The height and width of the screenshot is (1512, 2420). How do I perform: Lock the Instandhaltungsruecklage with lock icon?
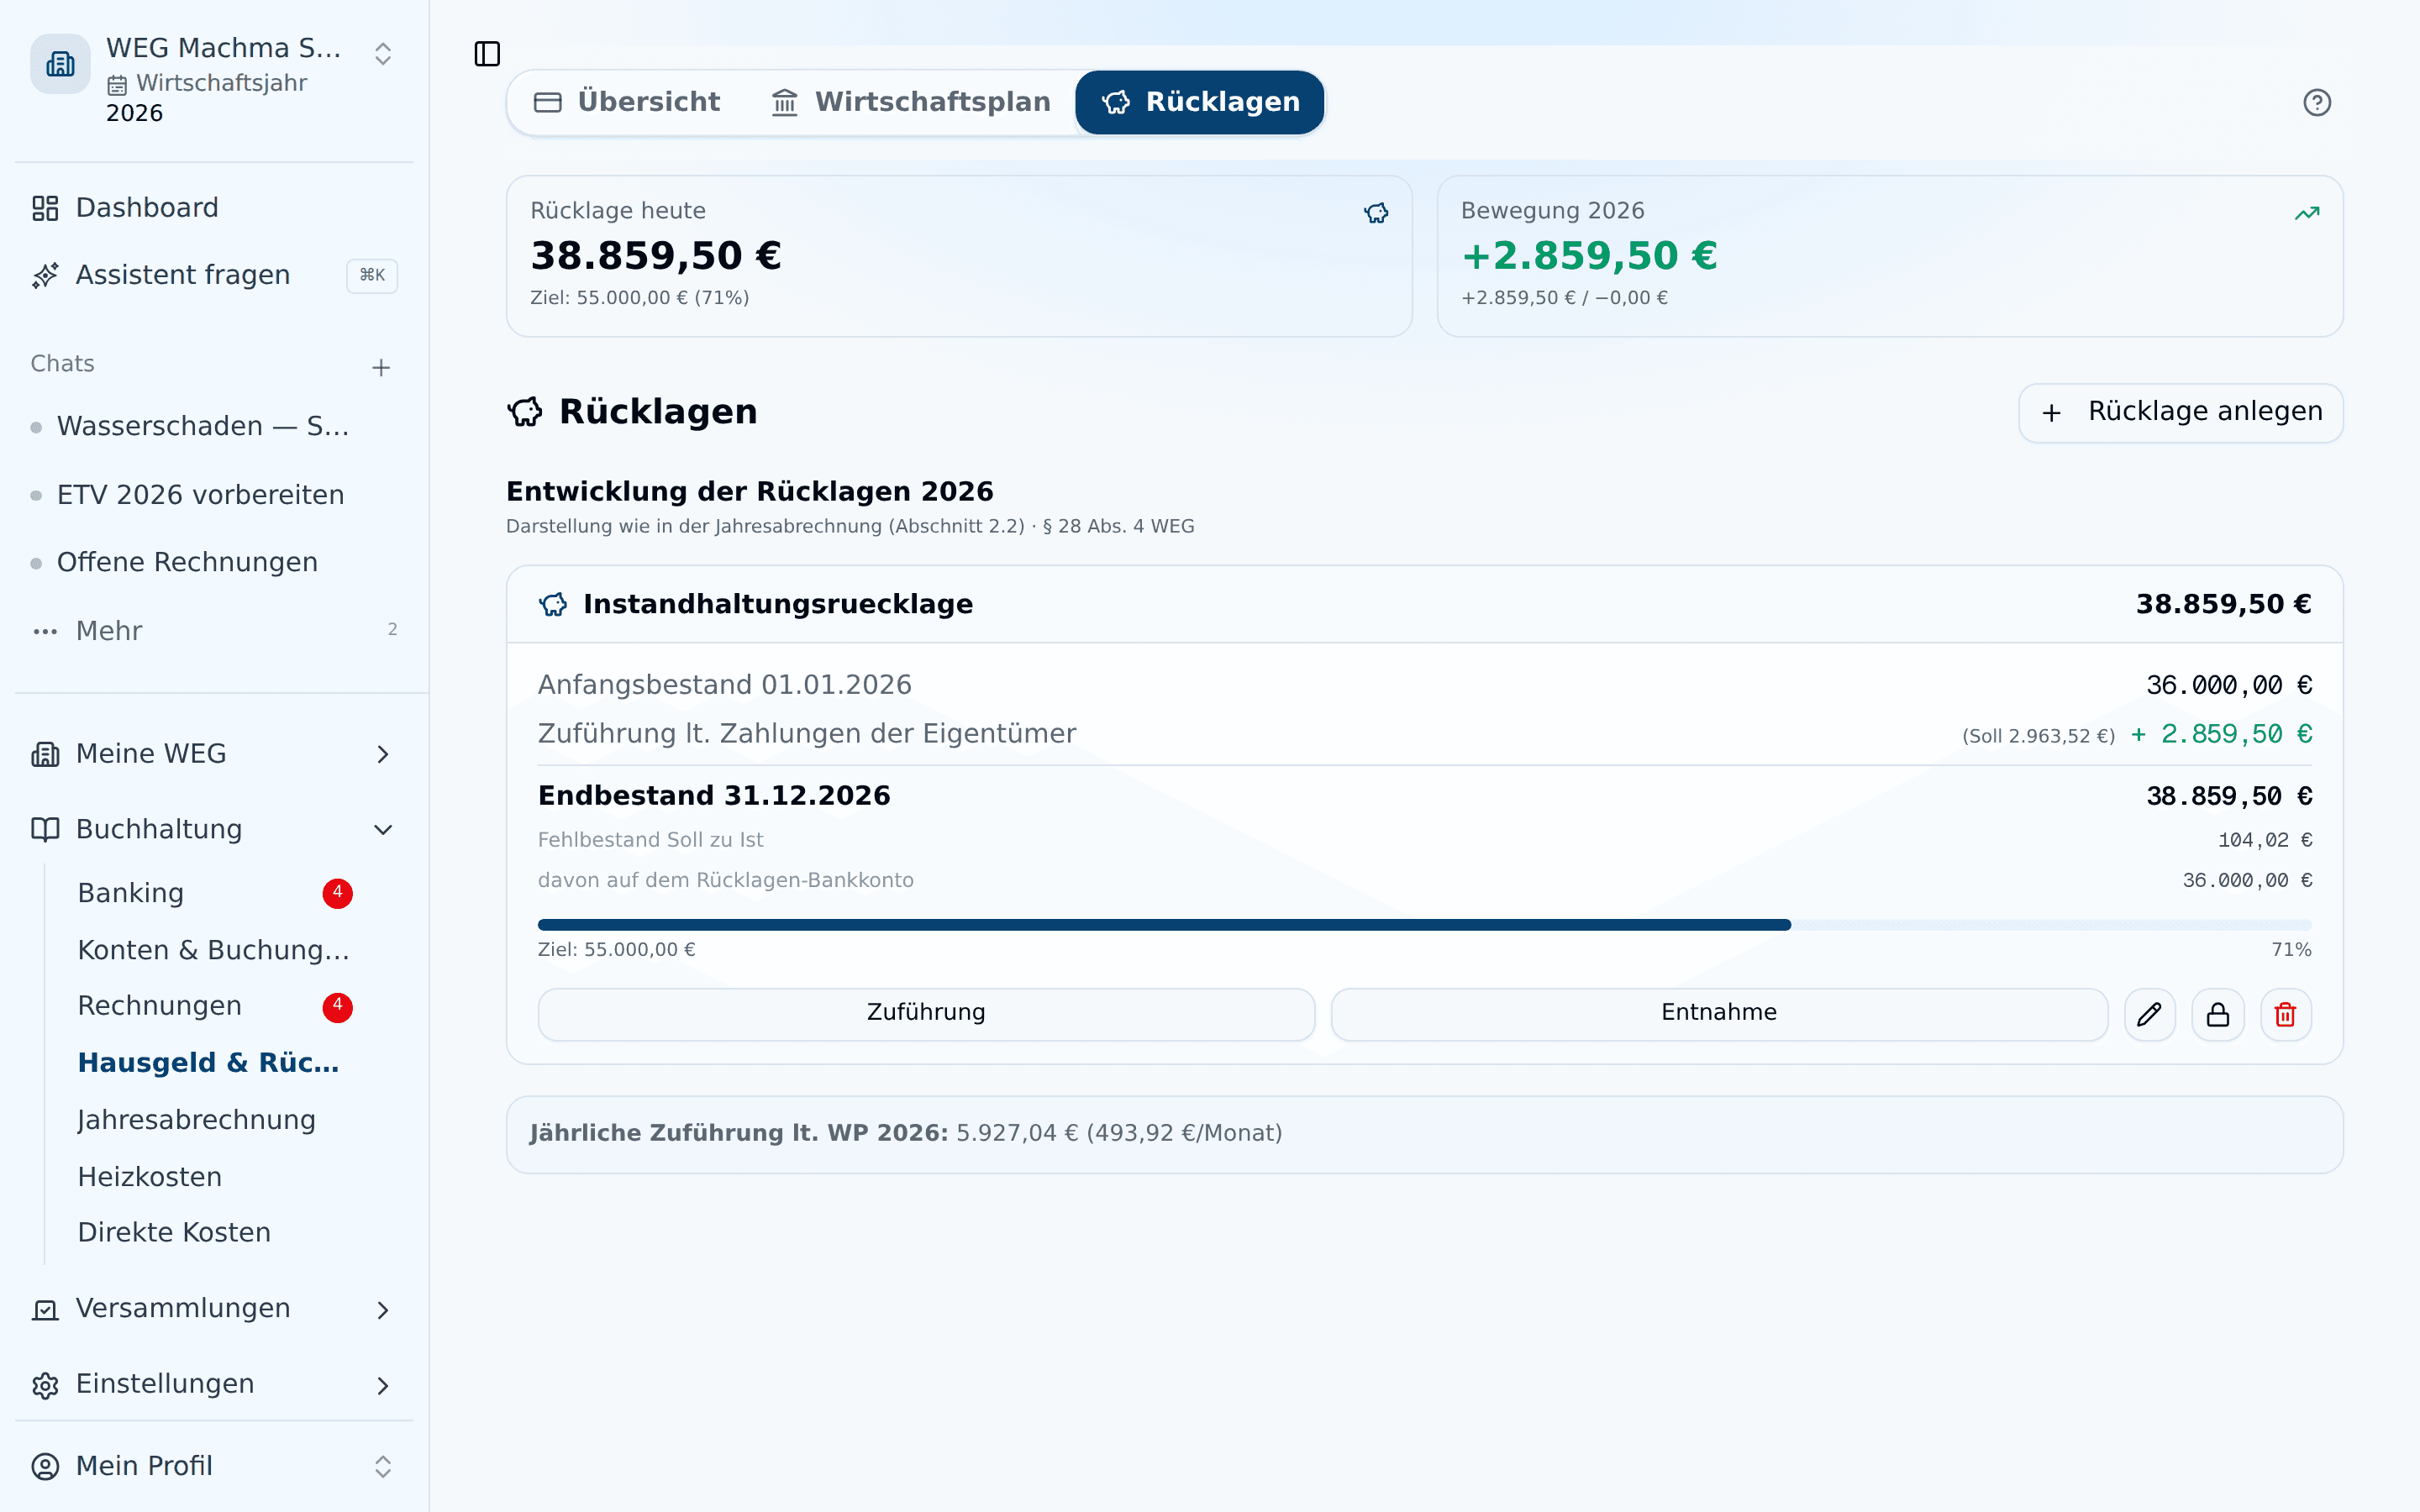(x=2217, y=1015)
